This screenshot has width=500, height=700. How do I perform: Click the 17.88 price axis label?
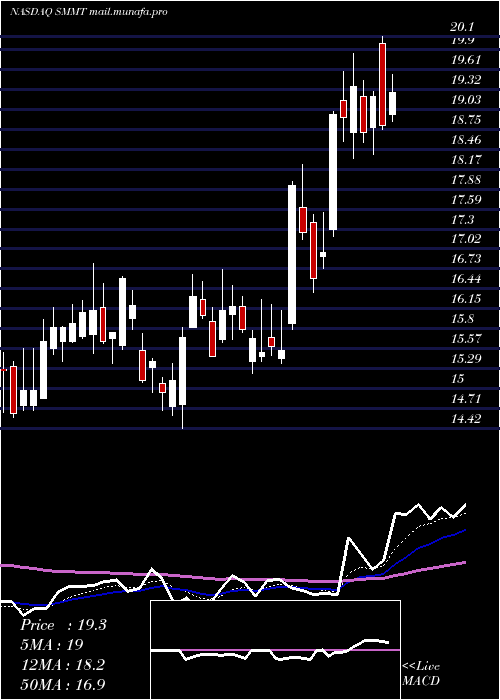tap(466, 179)
